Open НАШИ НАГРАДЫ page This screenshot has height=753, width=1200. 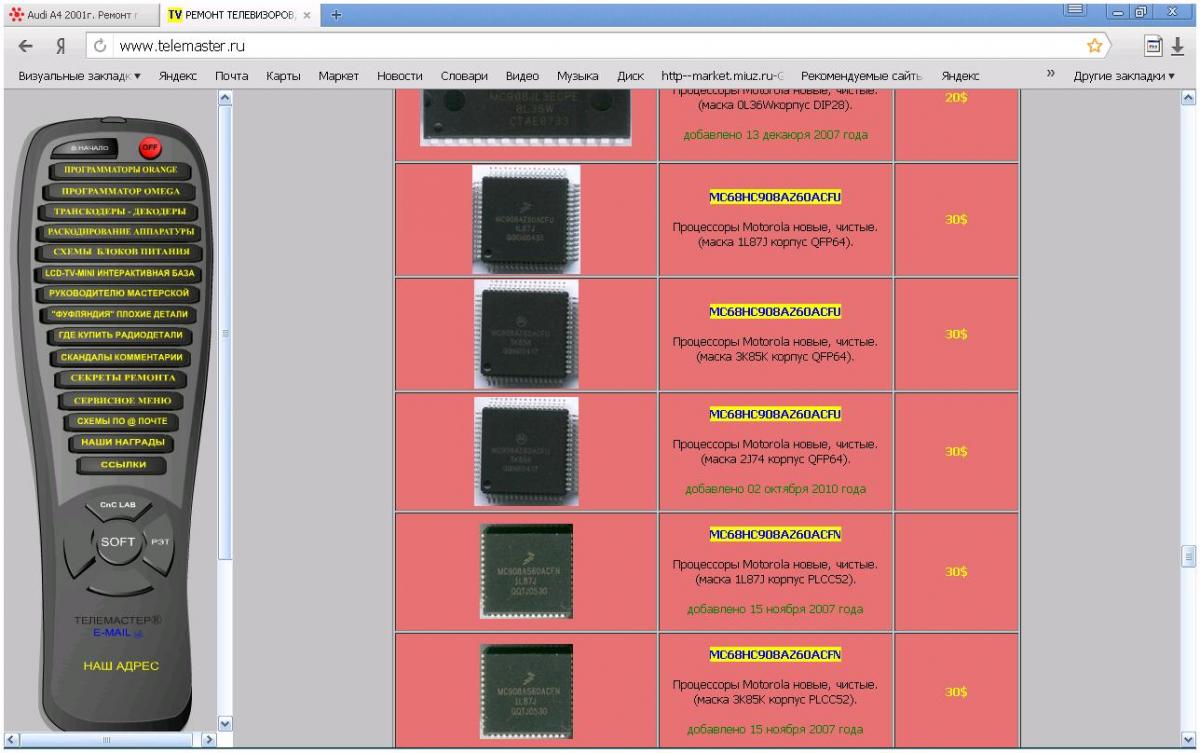[122, 442]
